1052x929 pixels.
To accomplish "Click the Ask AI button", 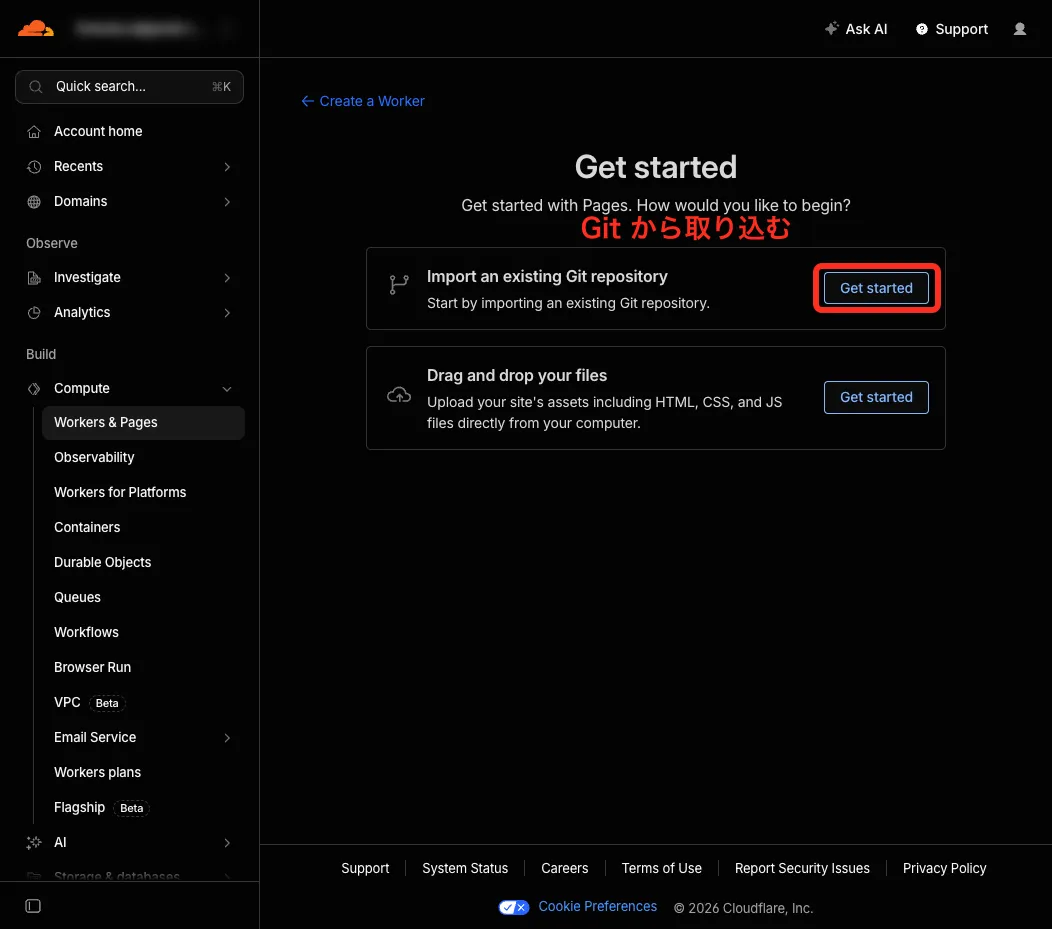I will pyautogui.click(x=855, y=29).
